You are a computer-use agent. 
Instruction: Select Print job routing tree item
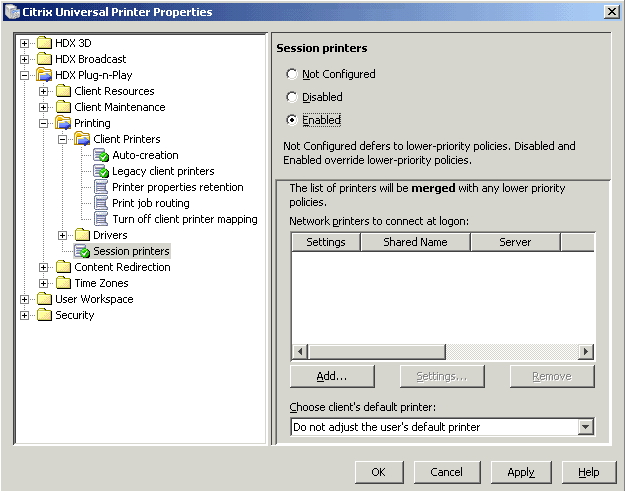(151, 203)
